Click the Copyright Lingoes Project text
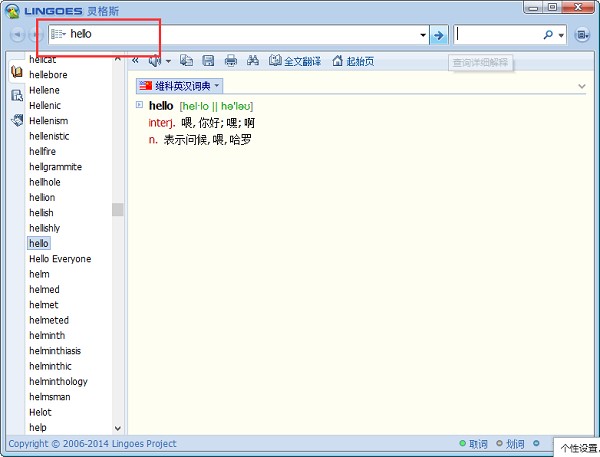This screenshot has width=600, height=457. tap(92, 444)
